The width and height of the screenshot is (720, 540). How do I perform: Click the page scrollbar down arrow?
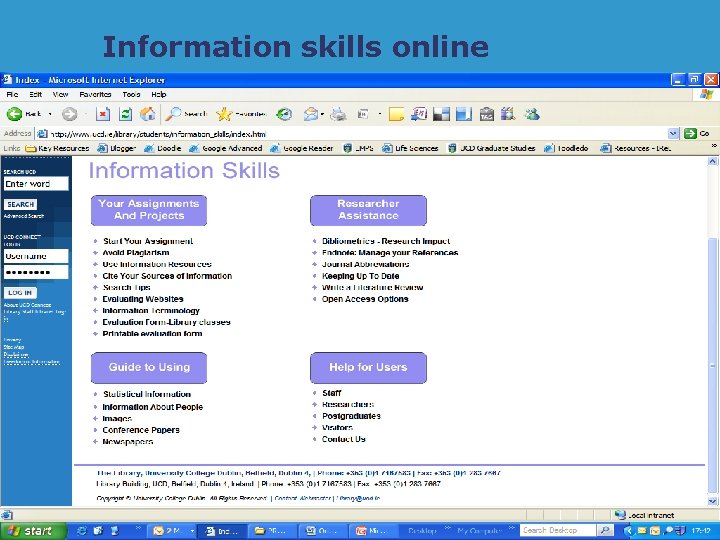pyautogui.click(x=712, y=501)
